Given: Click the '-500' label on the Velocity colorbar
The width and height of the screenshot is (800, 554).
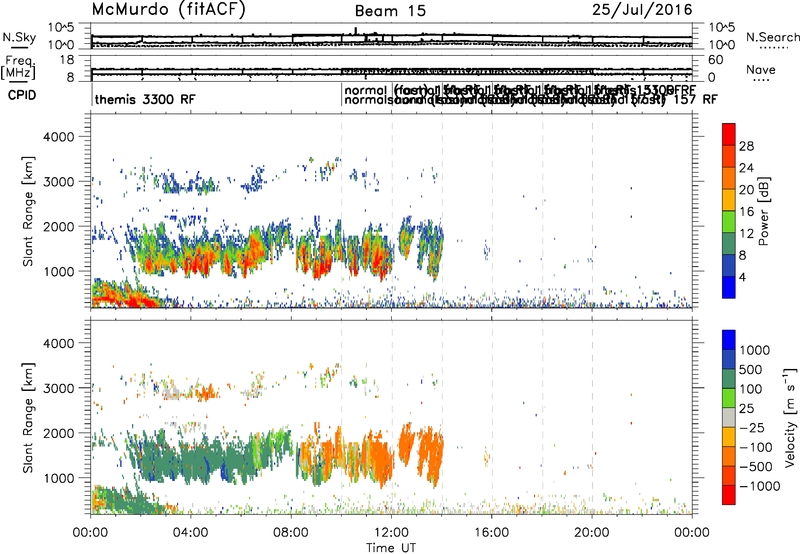Looking at the screenshot, I should [x=756, y=467].
